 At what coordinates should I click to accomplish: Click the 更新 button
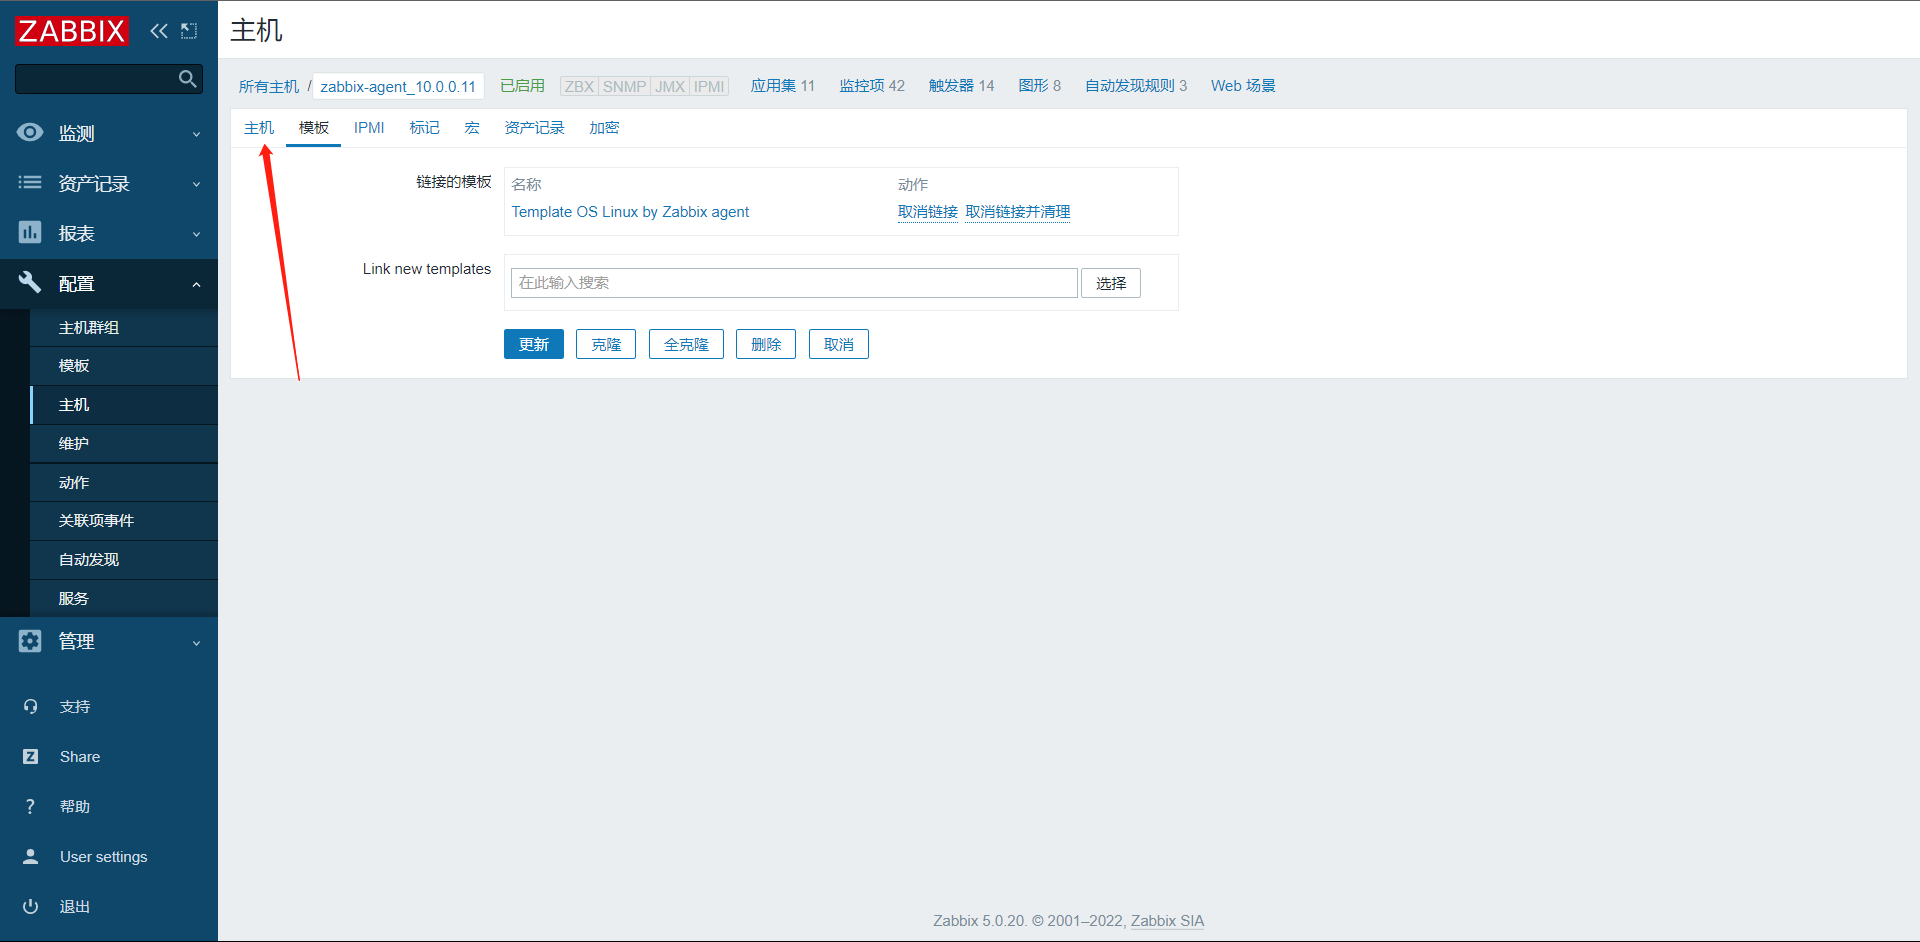534,344
